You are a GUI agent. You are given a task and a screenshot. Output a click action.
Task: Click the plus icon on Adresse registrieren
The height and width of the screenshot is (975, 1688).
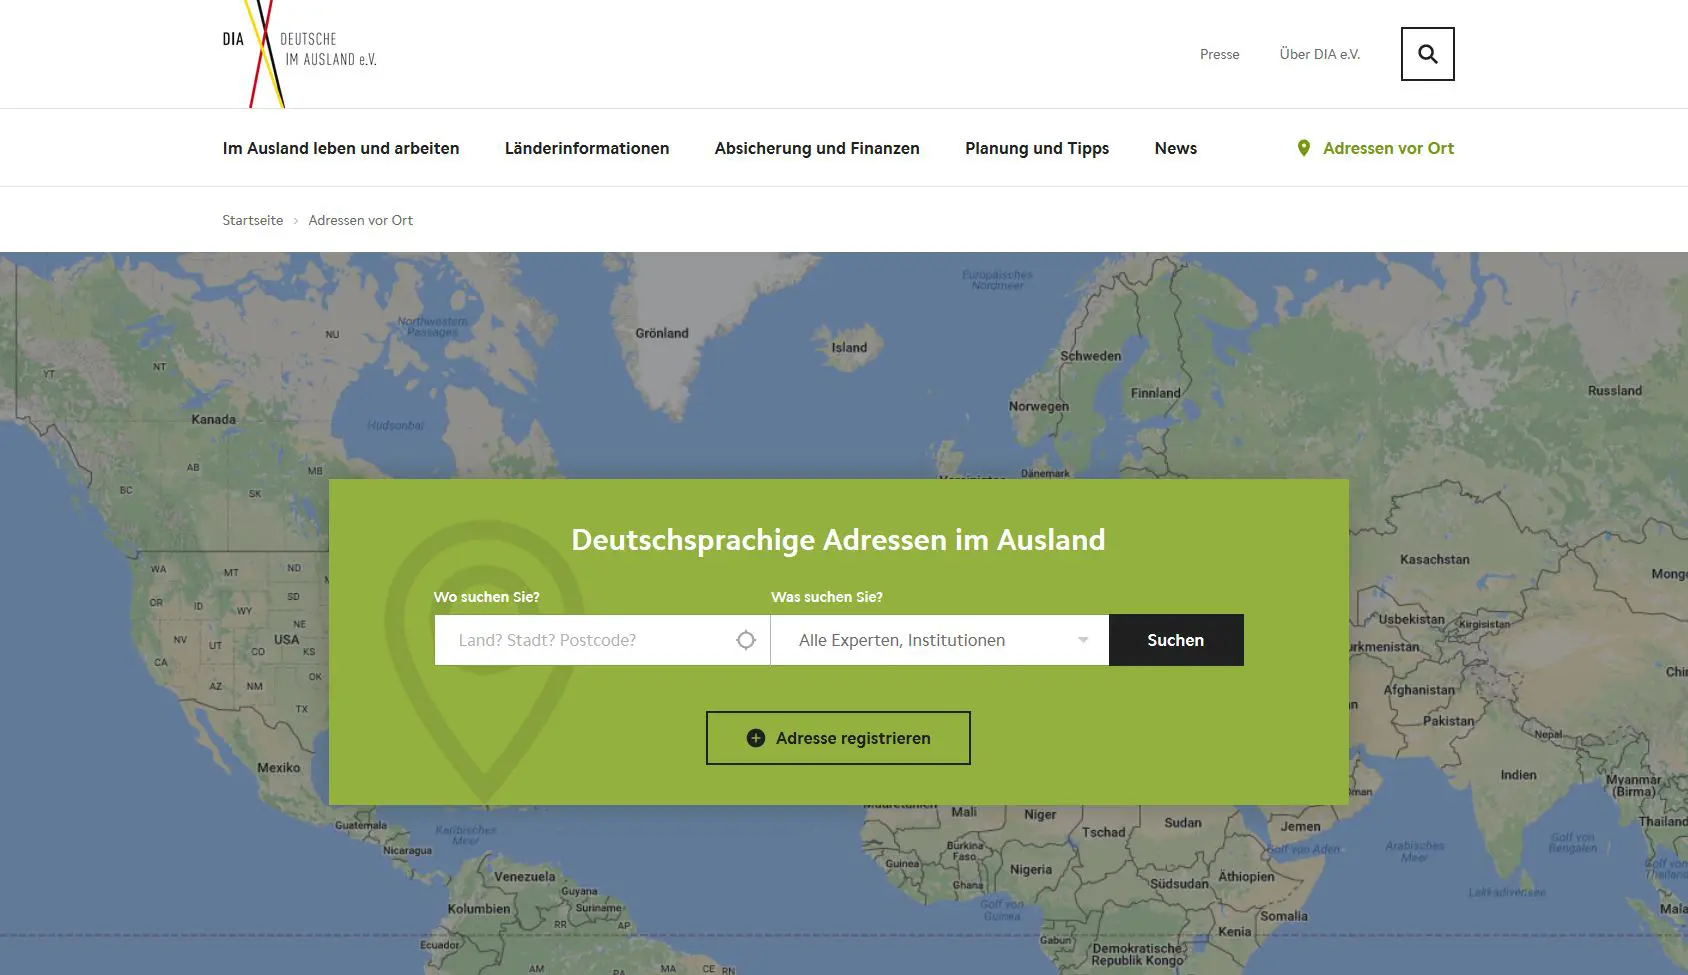click(x=756, y=738)
